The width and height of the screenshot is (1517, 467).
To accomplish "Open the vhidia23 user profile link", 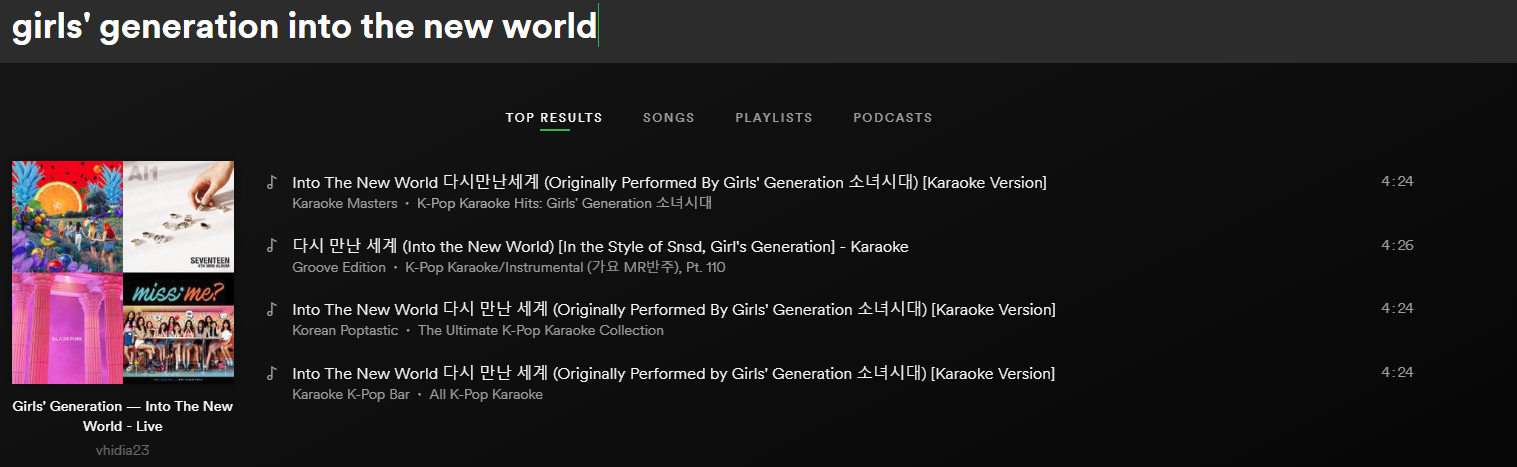I will [x=123, y=450].
